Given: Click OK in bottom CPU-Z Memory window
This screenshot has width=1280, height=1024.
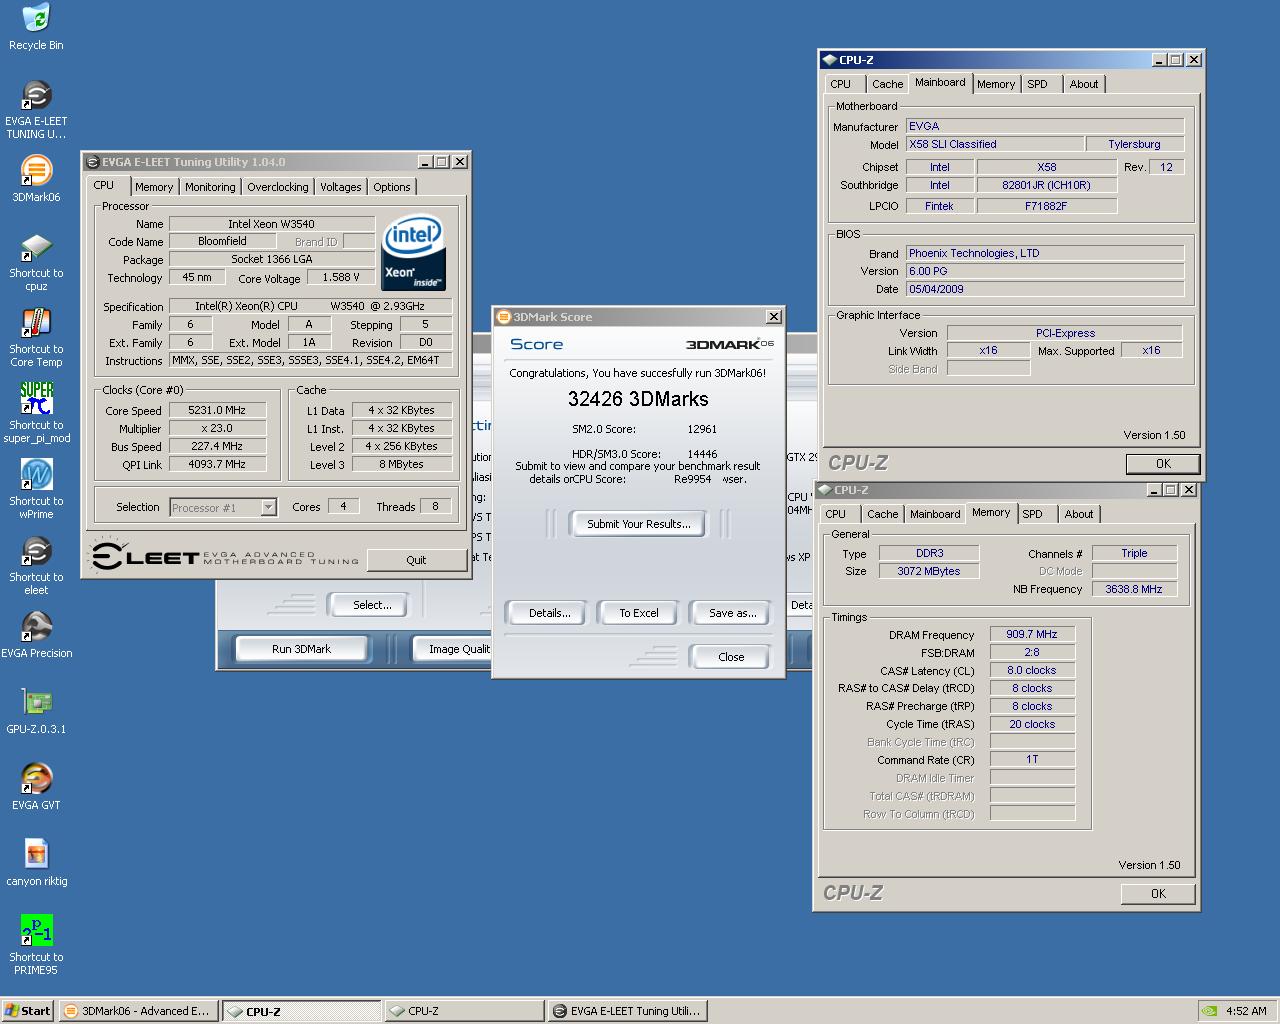Looking at the screenshot, I should coord(1158,894).
